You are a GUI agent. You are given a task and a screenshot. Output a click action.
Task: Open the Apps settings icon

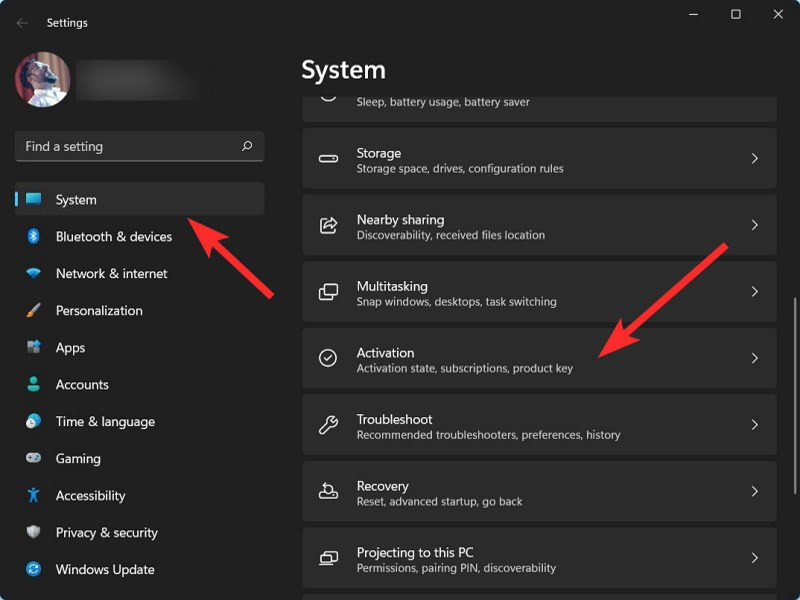point(35,347)
